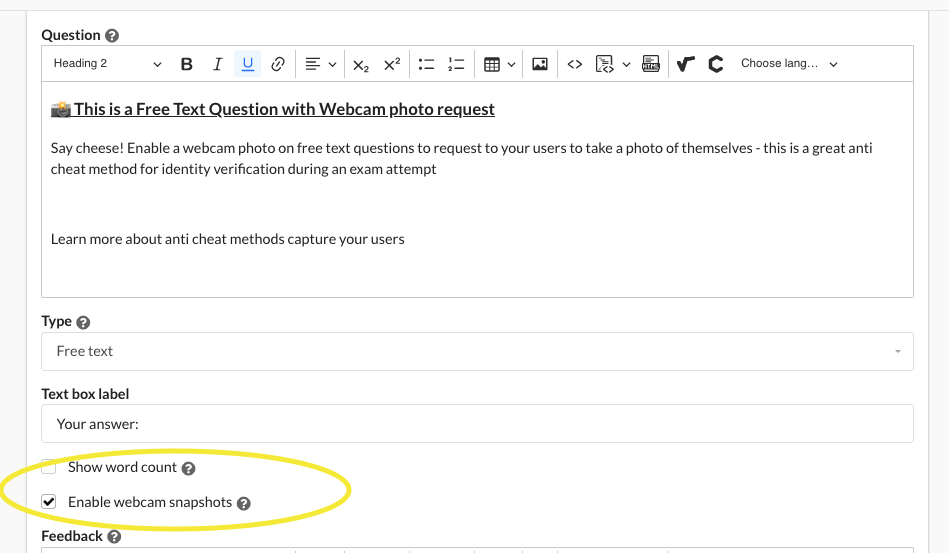Viewport: 949px width, 553px height.
Task: Open the Heading 2 style dropdown
Action: coord(106,64)
